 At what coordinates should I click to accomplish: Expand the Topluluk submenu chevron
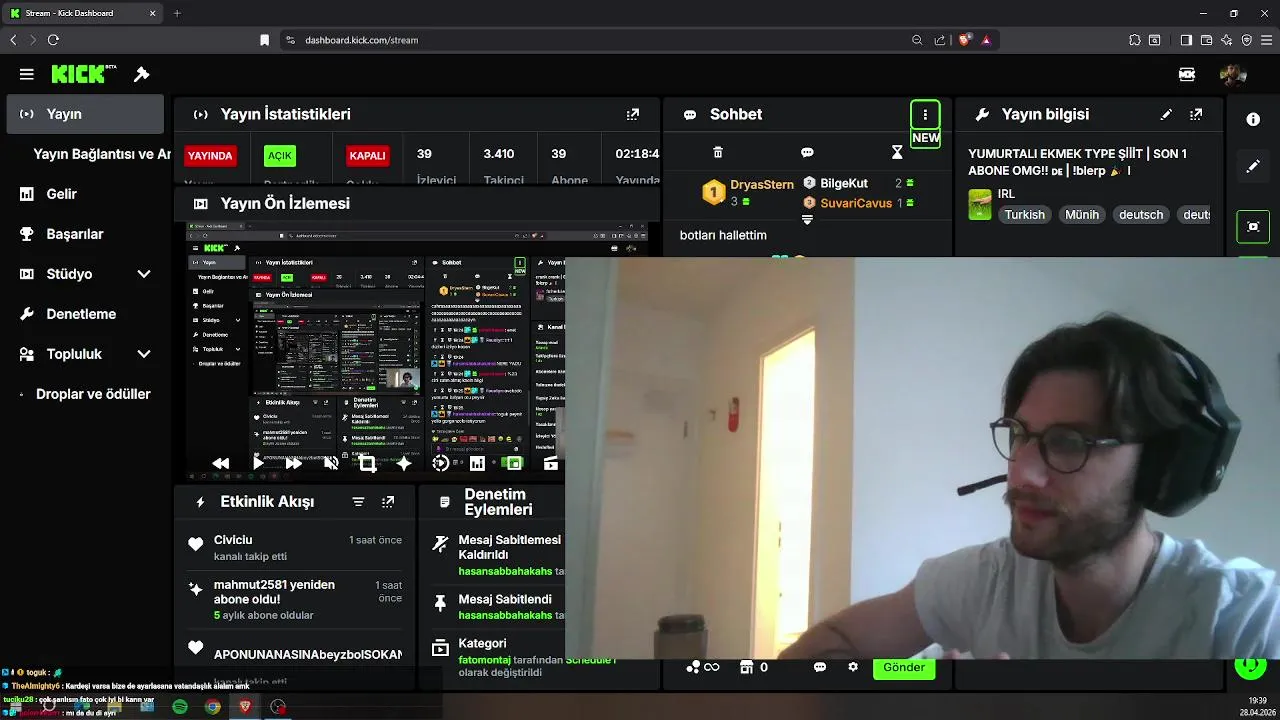(144, 354)
